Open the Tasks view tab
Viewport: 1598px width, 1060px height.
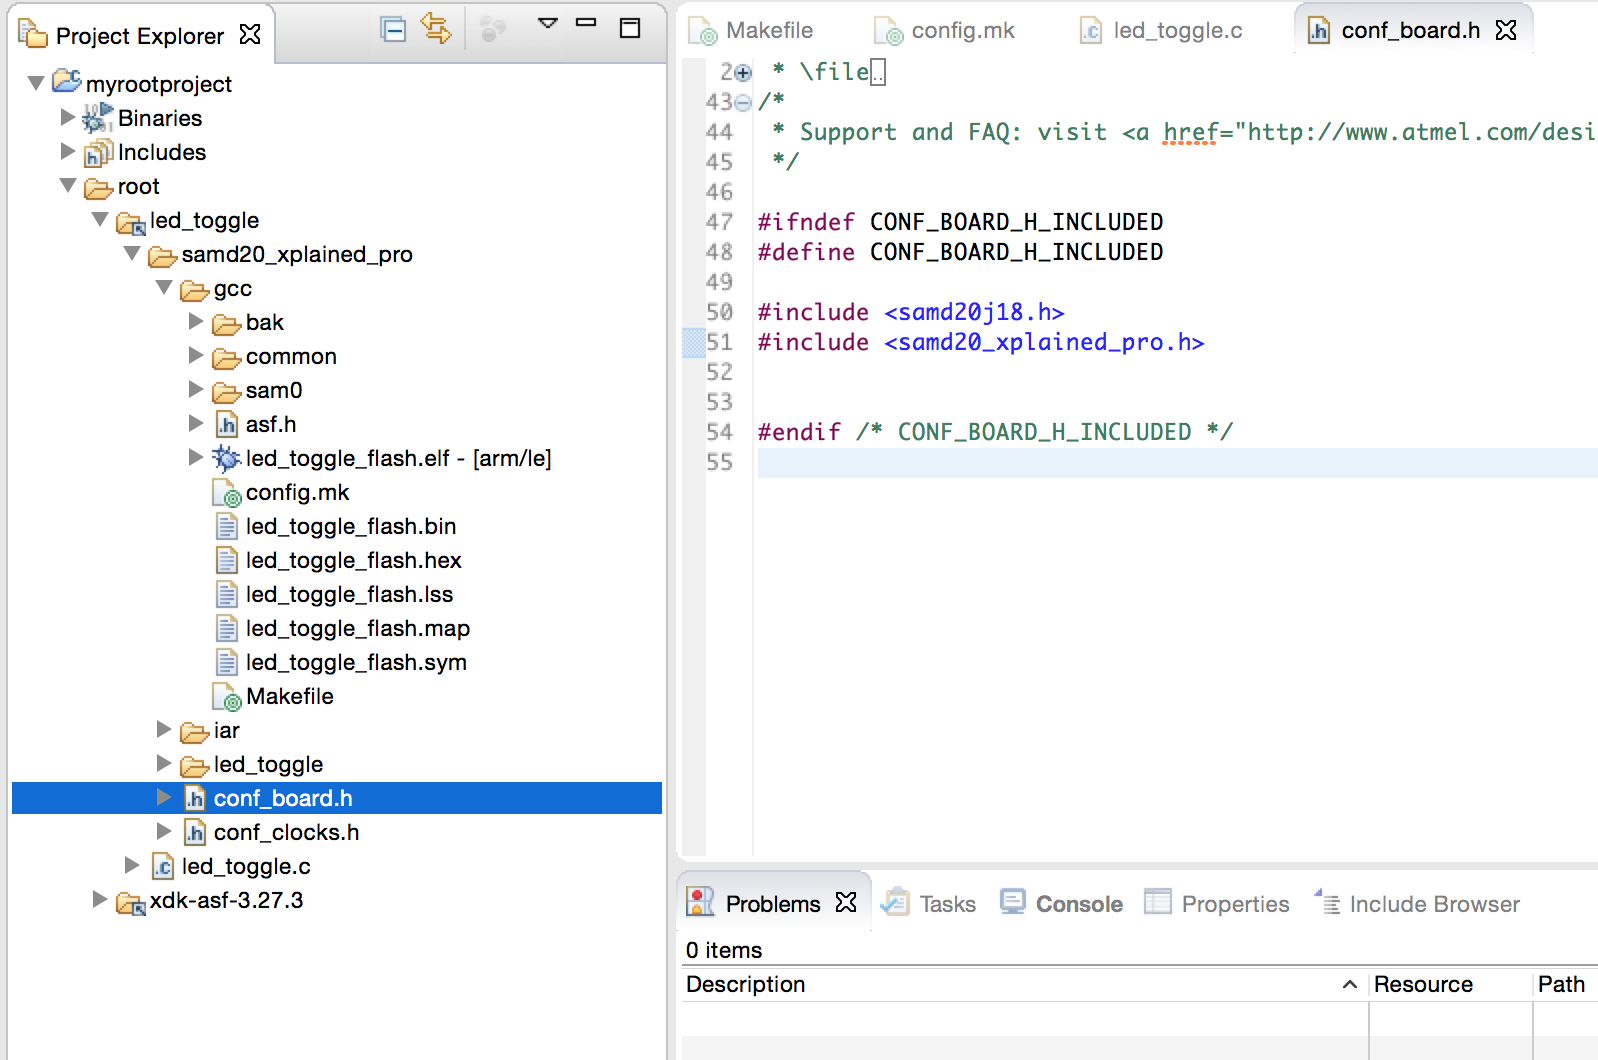928,903
